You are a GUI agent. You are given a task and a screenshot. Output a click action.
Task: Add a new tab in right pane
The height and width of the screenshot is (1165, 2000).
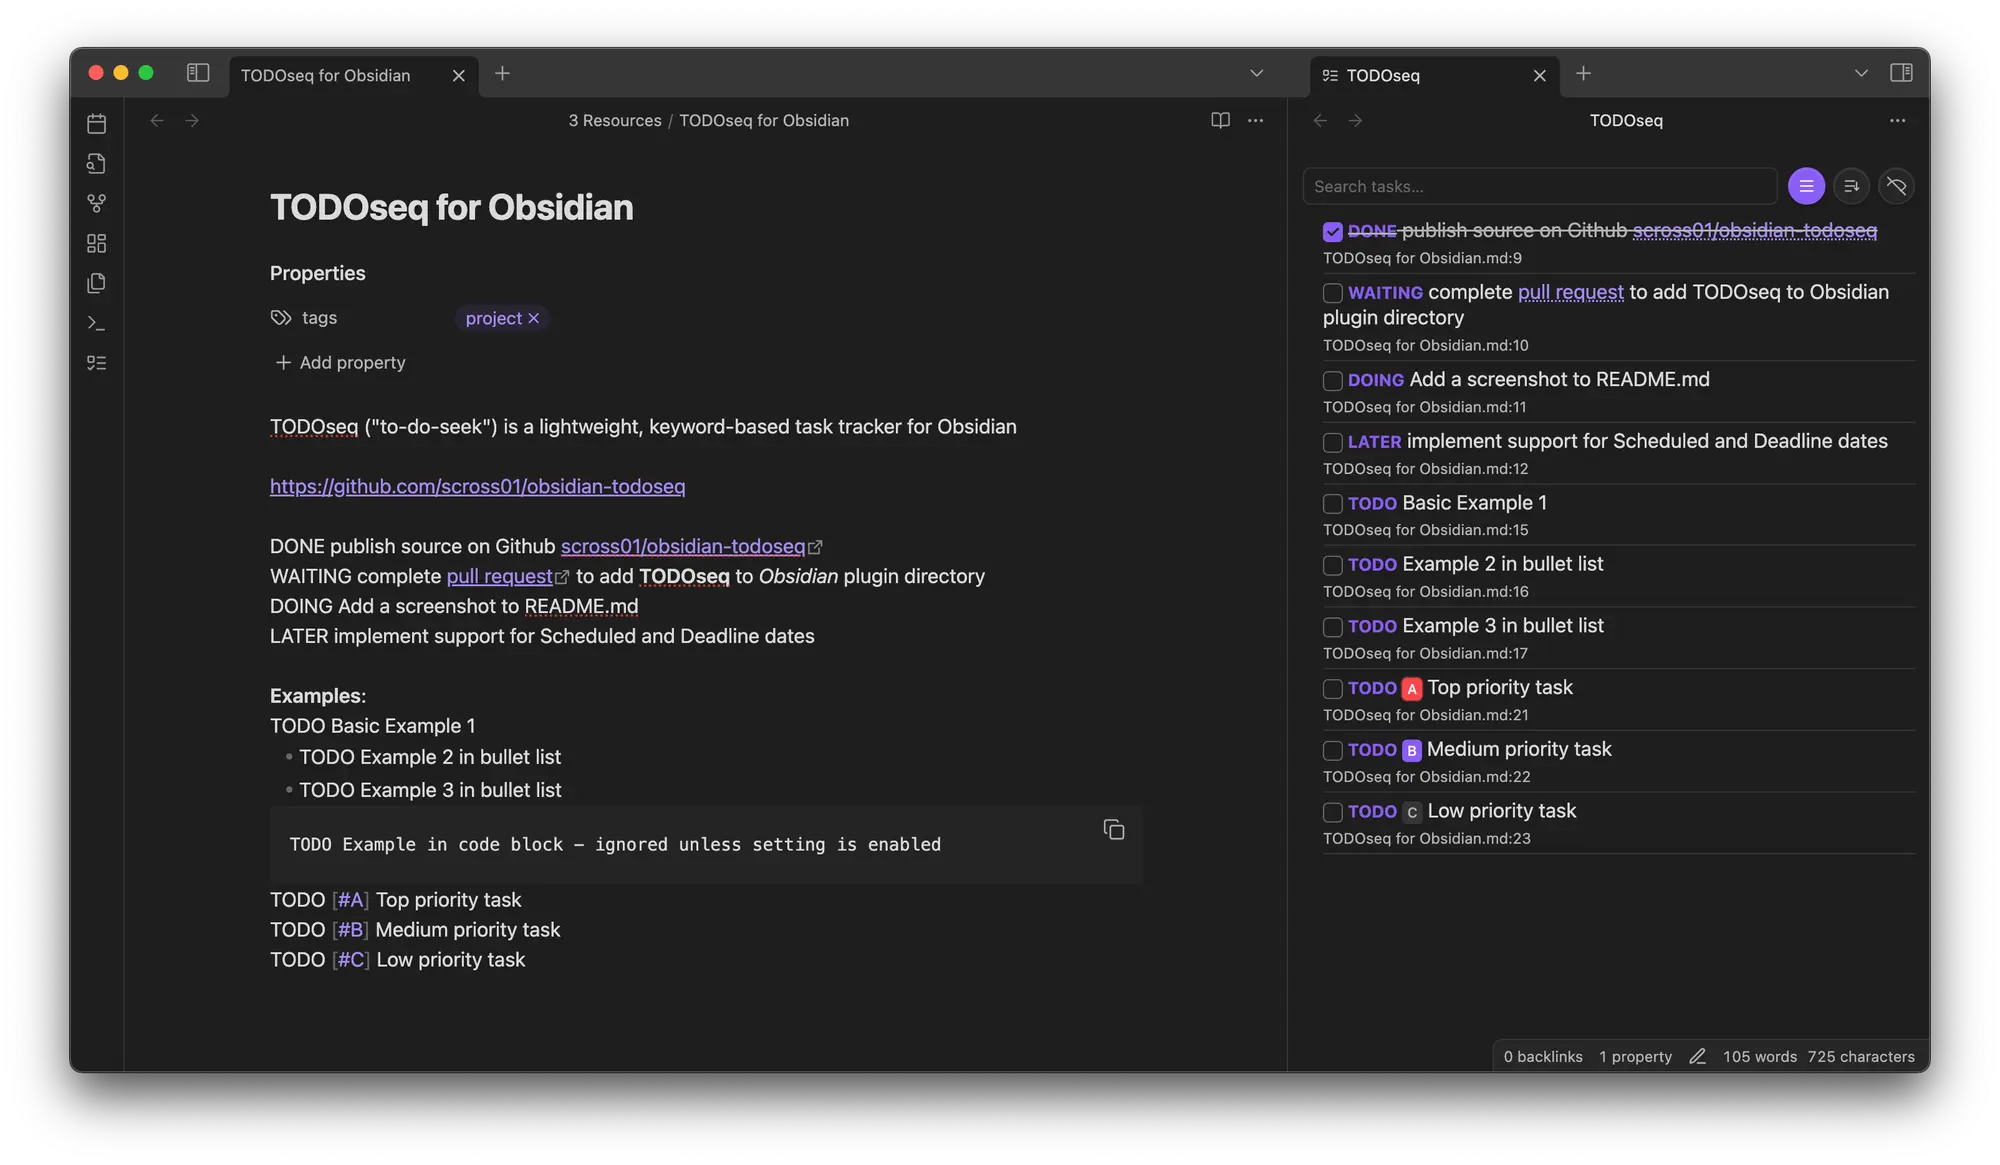tap(1583, 74)
